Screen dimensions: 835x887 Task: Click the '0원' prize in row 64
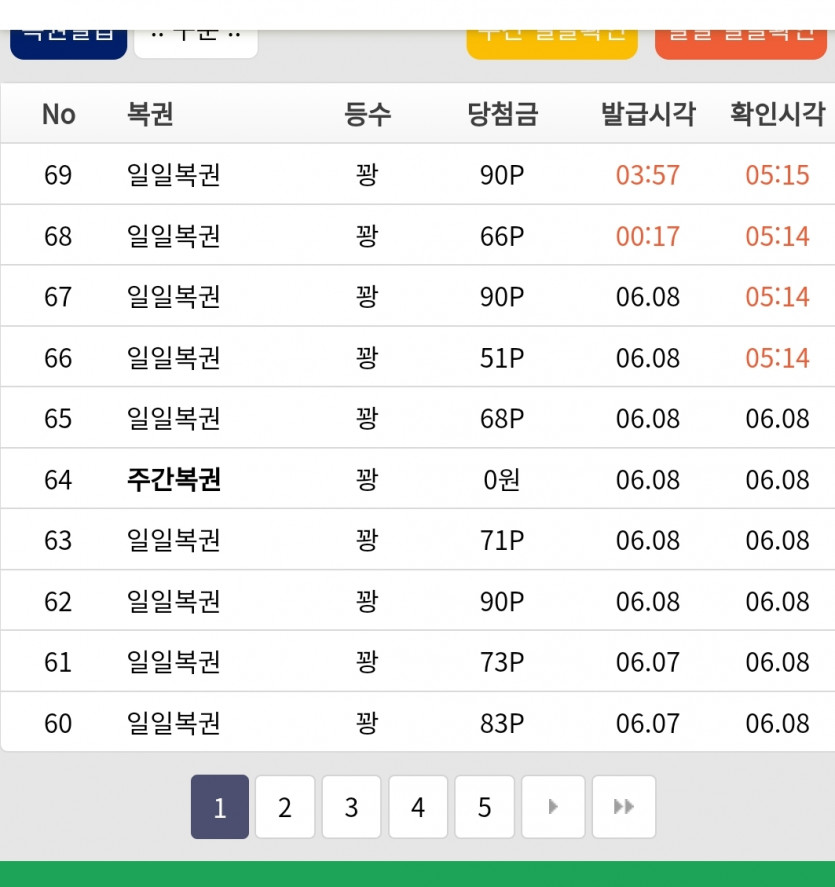click(x=502, y=480)
